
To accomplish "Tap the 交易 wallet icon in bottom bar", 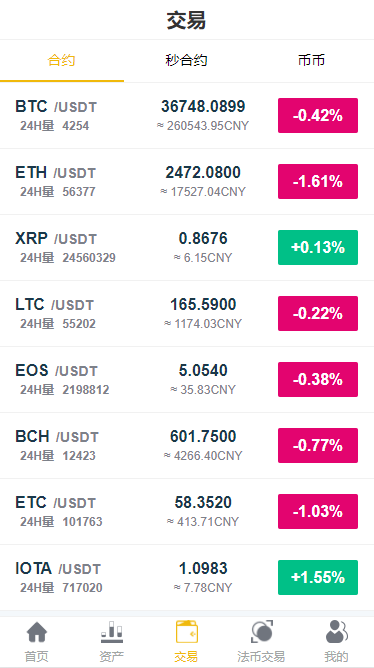I will click(187, 632).
